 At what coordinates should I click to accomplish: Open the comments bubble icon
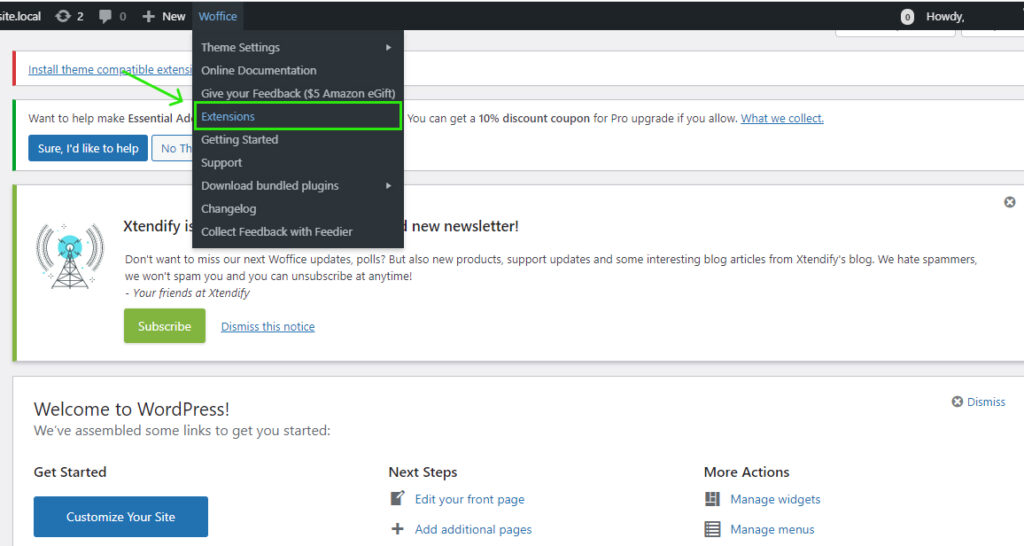[105, 16]
